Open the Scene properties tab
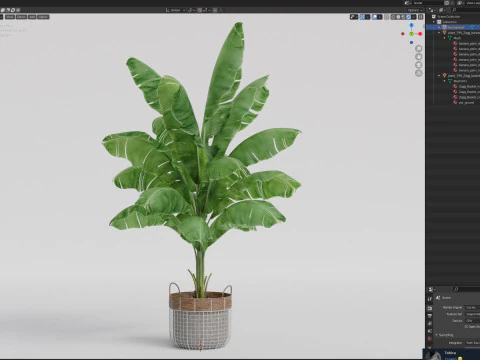This screenshot has width=480, height=360. [430, 331]
